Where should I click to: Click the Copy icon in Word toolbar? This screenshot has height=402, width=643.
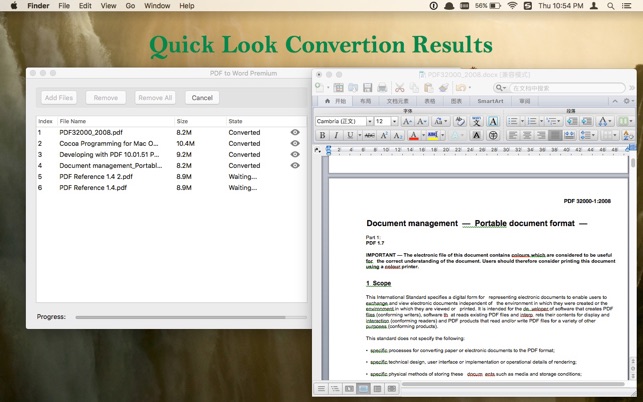[414, 87]
